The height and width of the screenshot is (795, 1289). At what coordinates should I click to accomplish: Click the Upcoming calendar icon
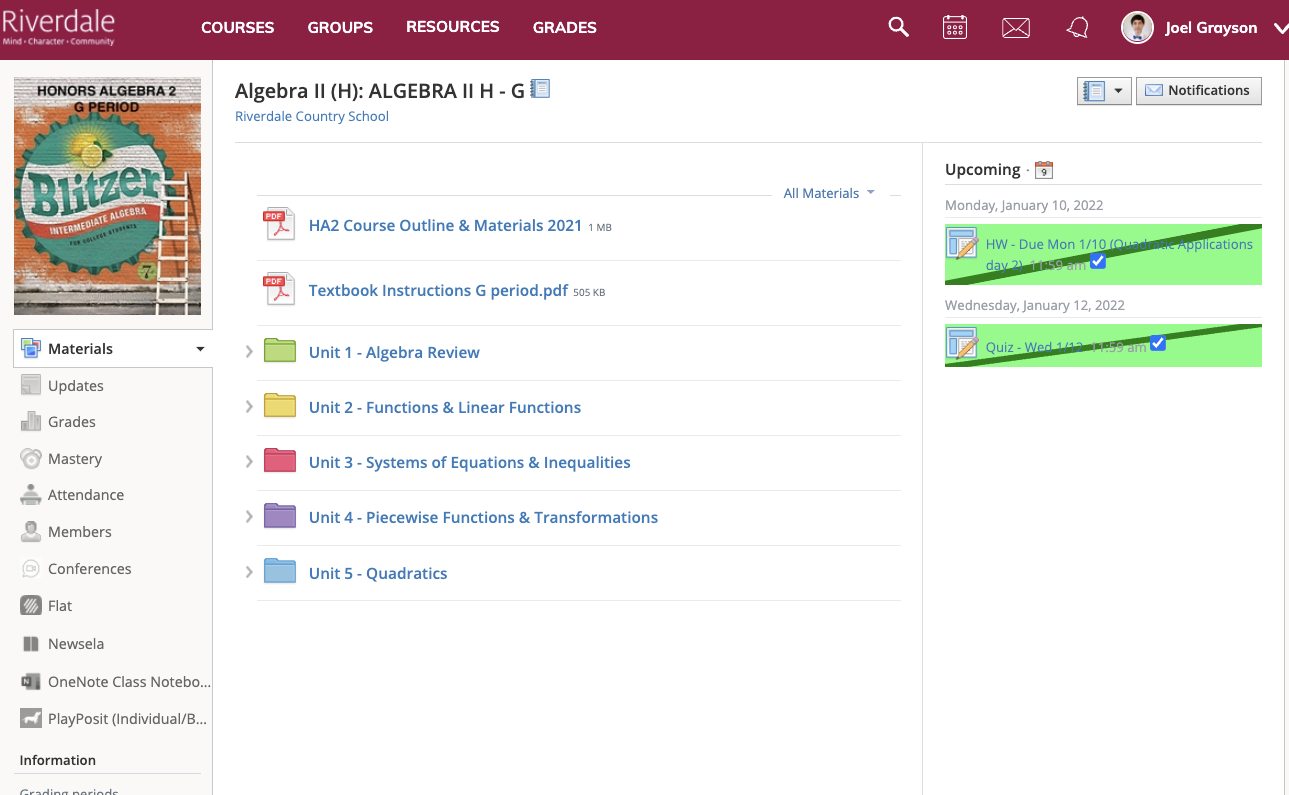[1043, 170]
